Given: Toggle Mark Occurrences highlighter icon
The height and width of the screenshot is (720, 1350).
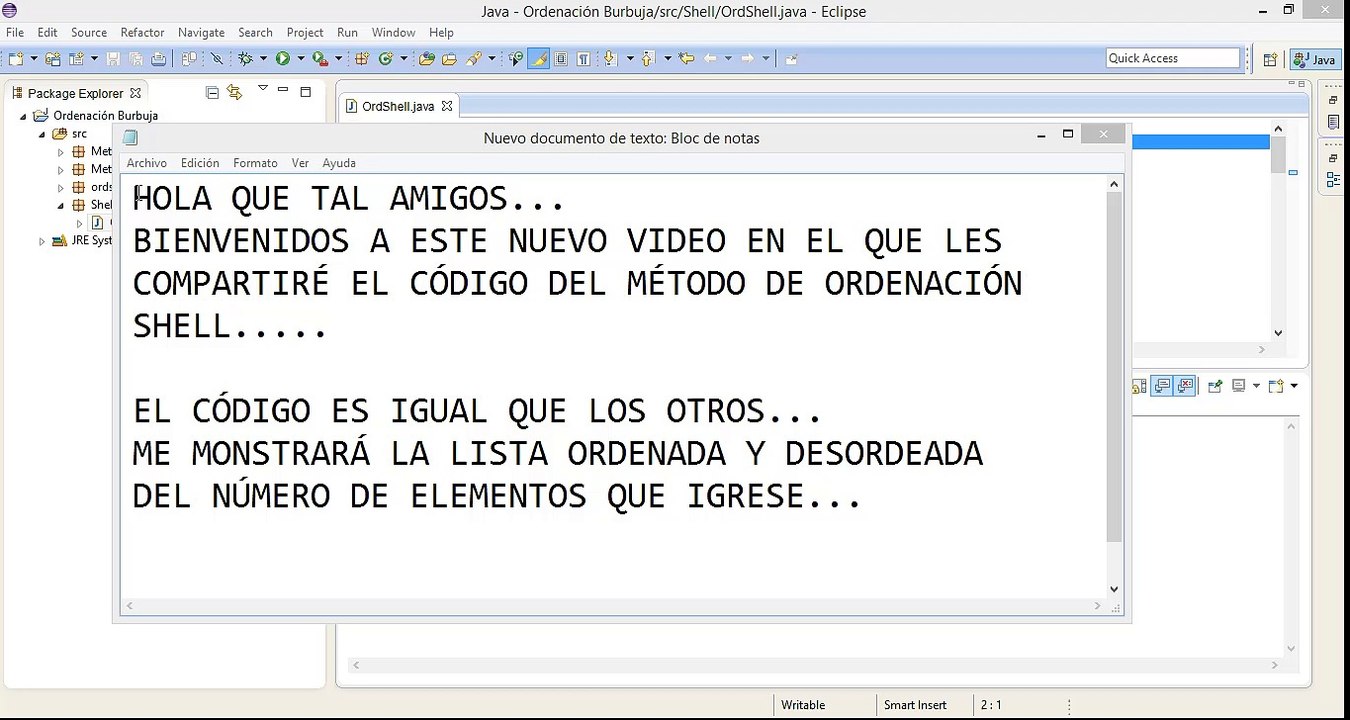Looking at the screenshot, I should (538, 59).
